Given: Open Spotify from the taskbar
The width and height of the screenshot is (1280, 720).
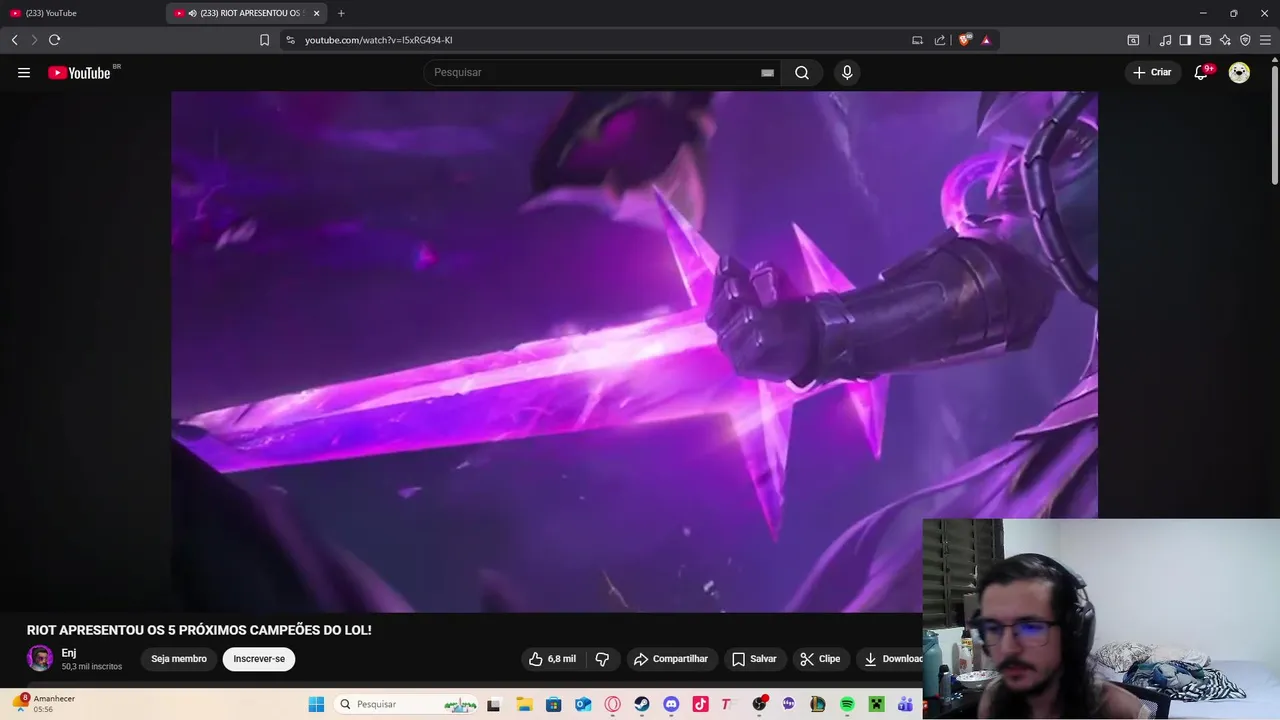Looking at the screenshot, I should tap(847, 704).
